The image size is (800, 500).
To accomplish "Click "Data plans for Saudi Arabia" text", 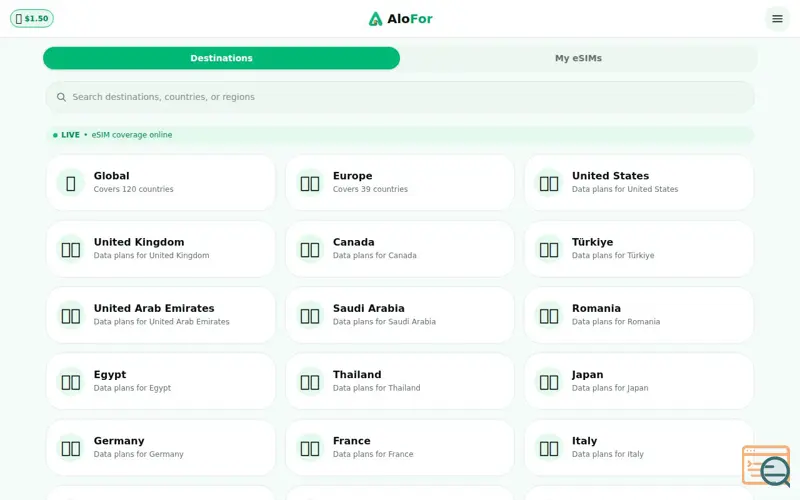I will pyautogui.click(x=384, y=322).
